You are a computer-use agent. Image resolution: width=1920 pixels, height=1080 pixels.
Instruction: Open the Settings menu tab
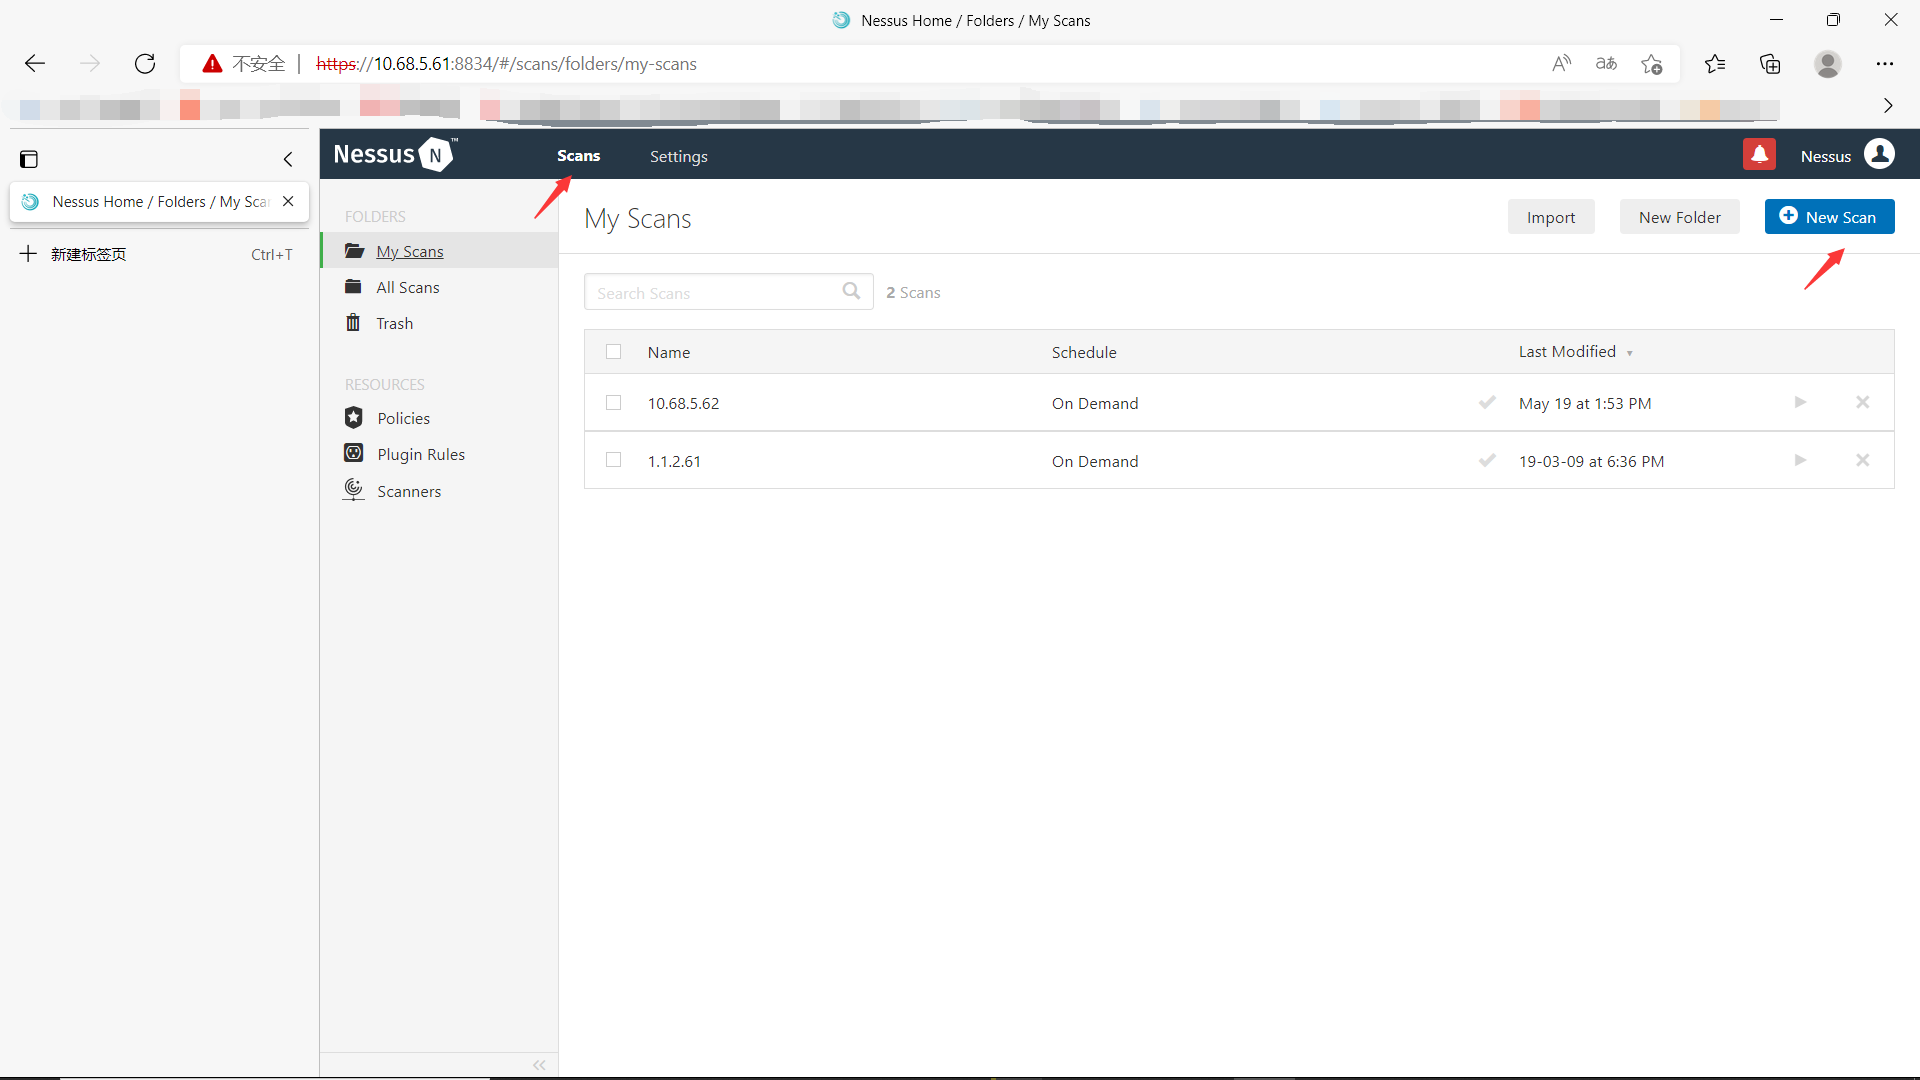click(679, 156)
